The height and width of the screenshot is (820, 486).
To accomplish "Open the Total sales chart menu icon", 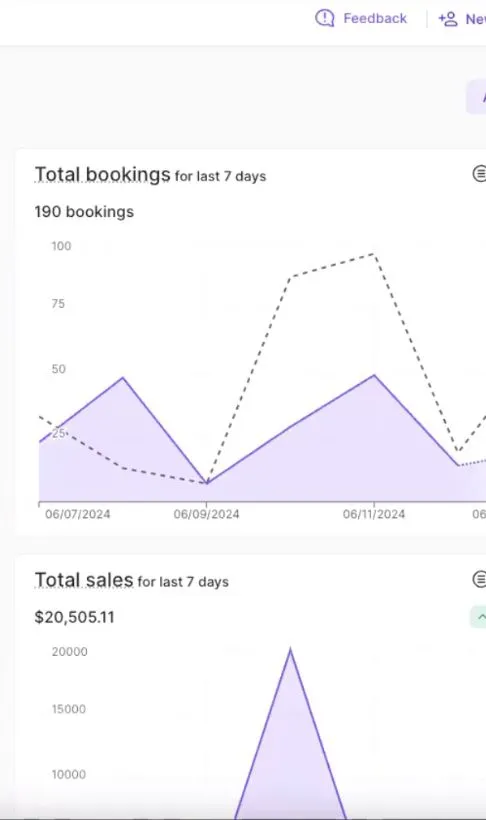I will (x=479, y=579).
